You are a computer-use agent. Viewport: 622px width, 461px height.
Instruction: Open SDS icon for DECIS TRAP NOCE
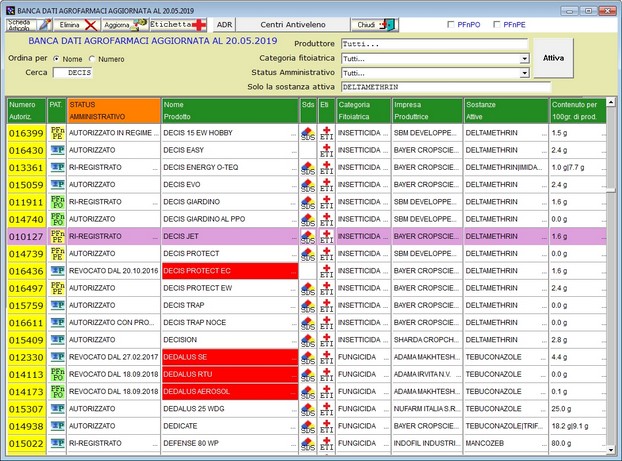(x=308, y=323)
